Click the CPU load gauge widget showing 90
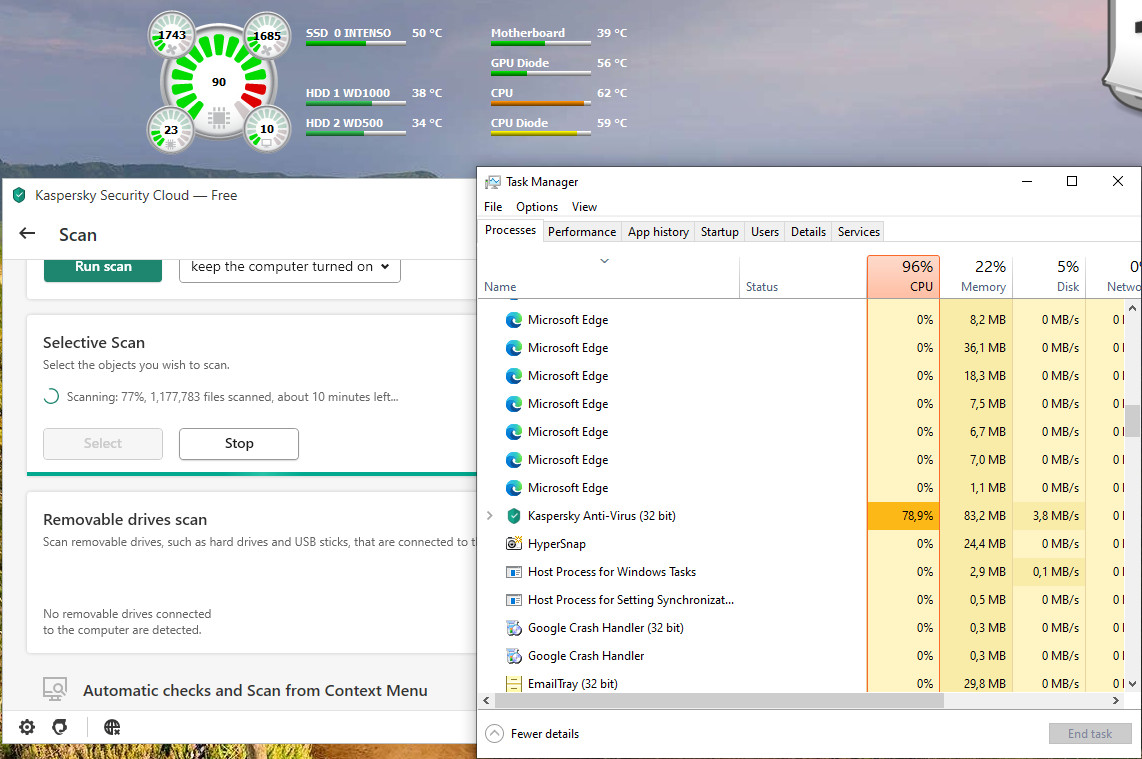Image resolution: width=1142 pixels, height=759 pixels. coord(218,82)
